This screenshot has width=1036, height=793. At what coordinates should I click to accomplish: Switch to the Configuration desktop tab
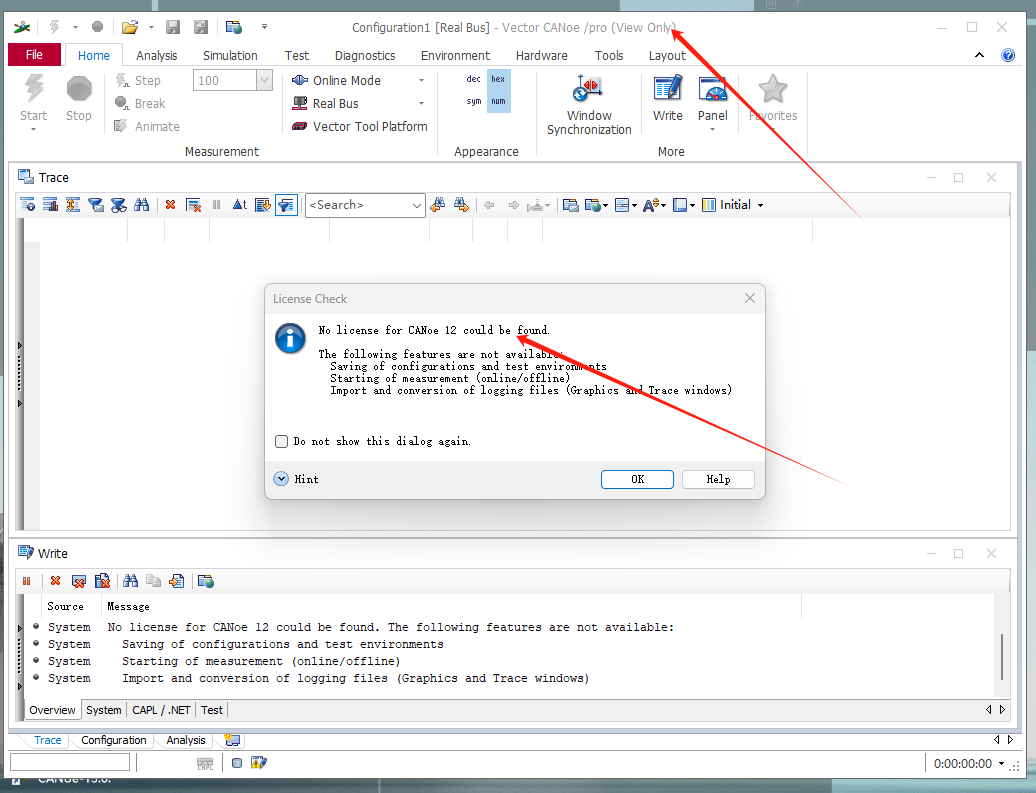pyautogui.click(x=114, y=740)
